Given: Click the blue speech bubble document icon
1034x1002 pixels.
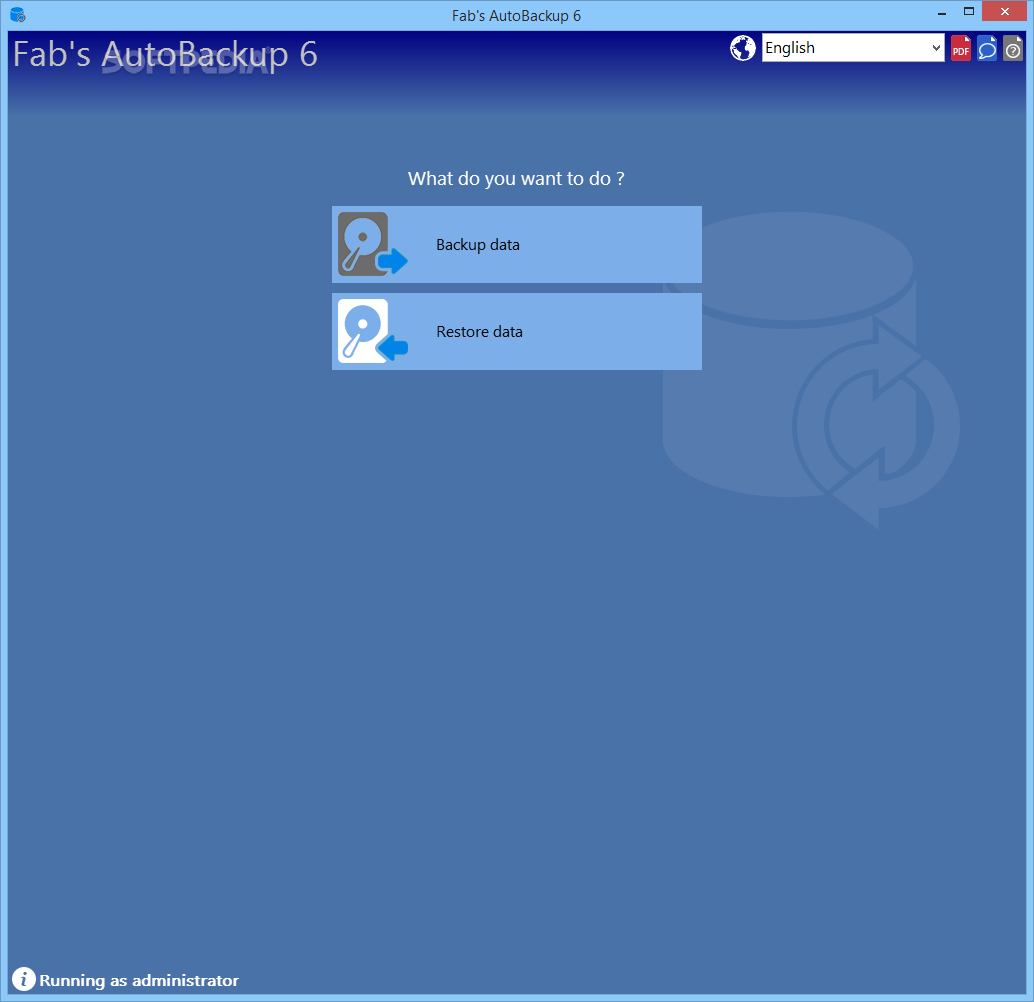Looking at the screenshot, I should [x=987, y=48].
